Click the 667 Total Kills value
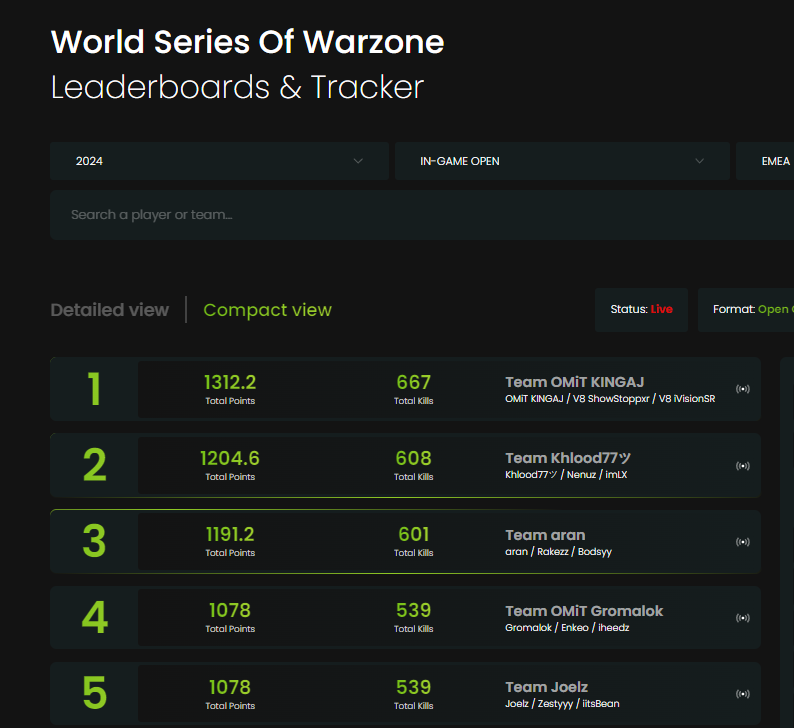Image resolution: width=794 pixels, height=728 pixels. pyautogui.click(x=414, y=382)
